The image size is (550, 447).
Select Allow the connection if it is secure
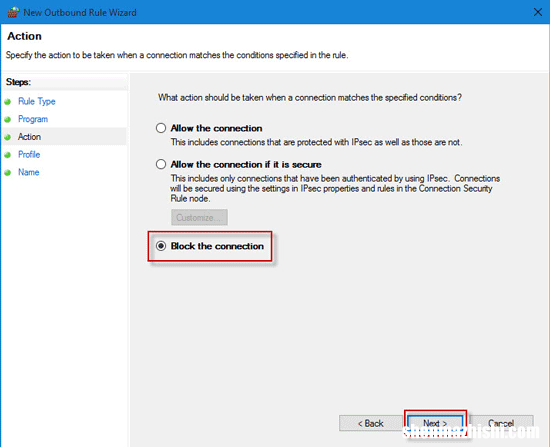pos(161,164)
